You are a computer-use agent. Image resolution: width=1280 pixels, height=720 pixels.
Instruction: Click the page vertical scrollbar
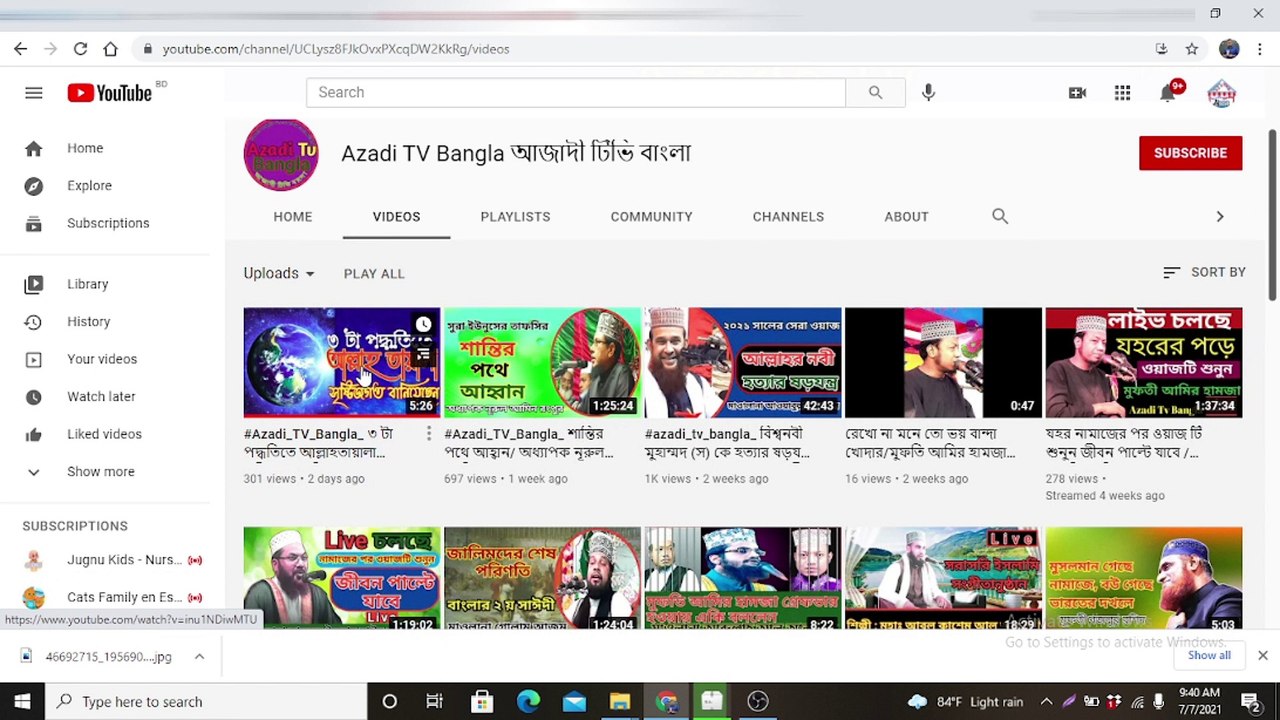click(x=1272, y=213)
